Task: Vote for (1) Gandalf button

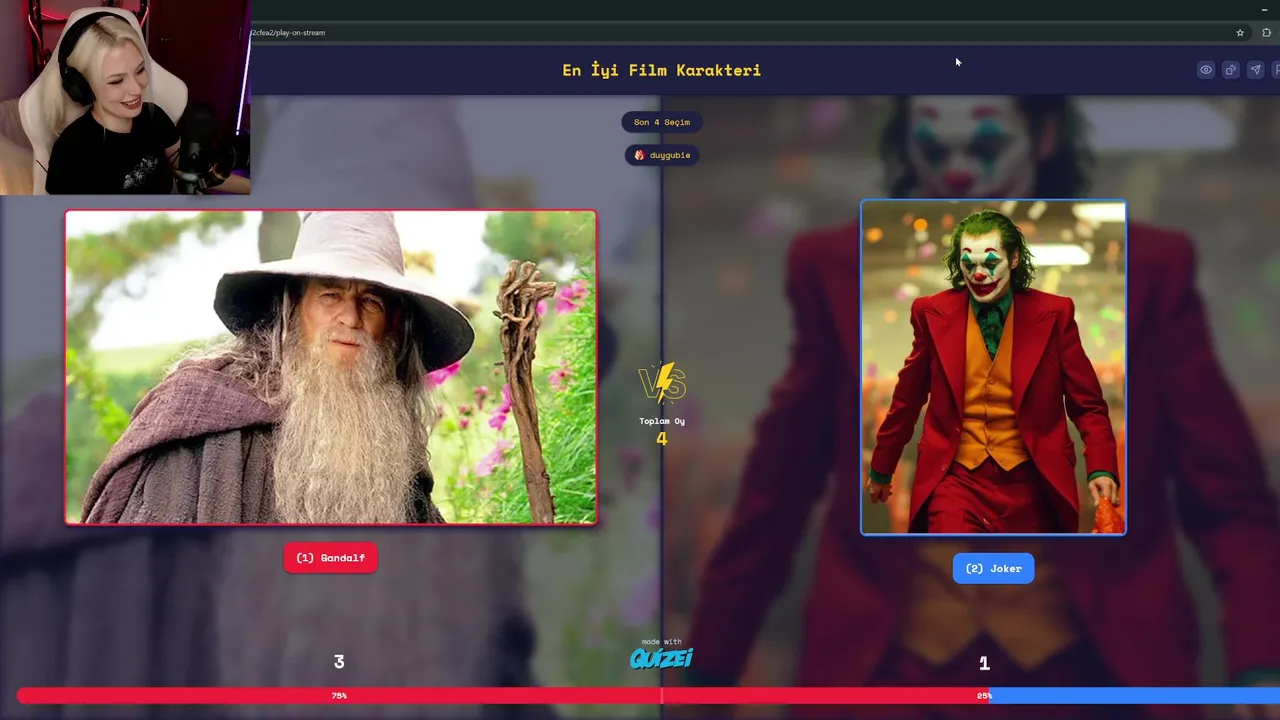Action: click(331, 558)
